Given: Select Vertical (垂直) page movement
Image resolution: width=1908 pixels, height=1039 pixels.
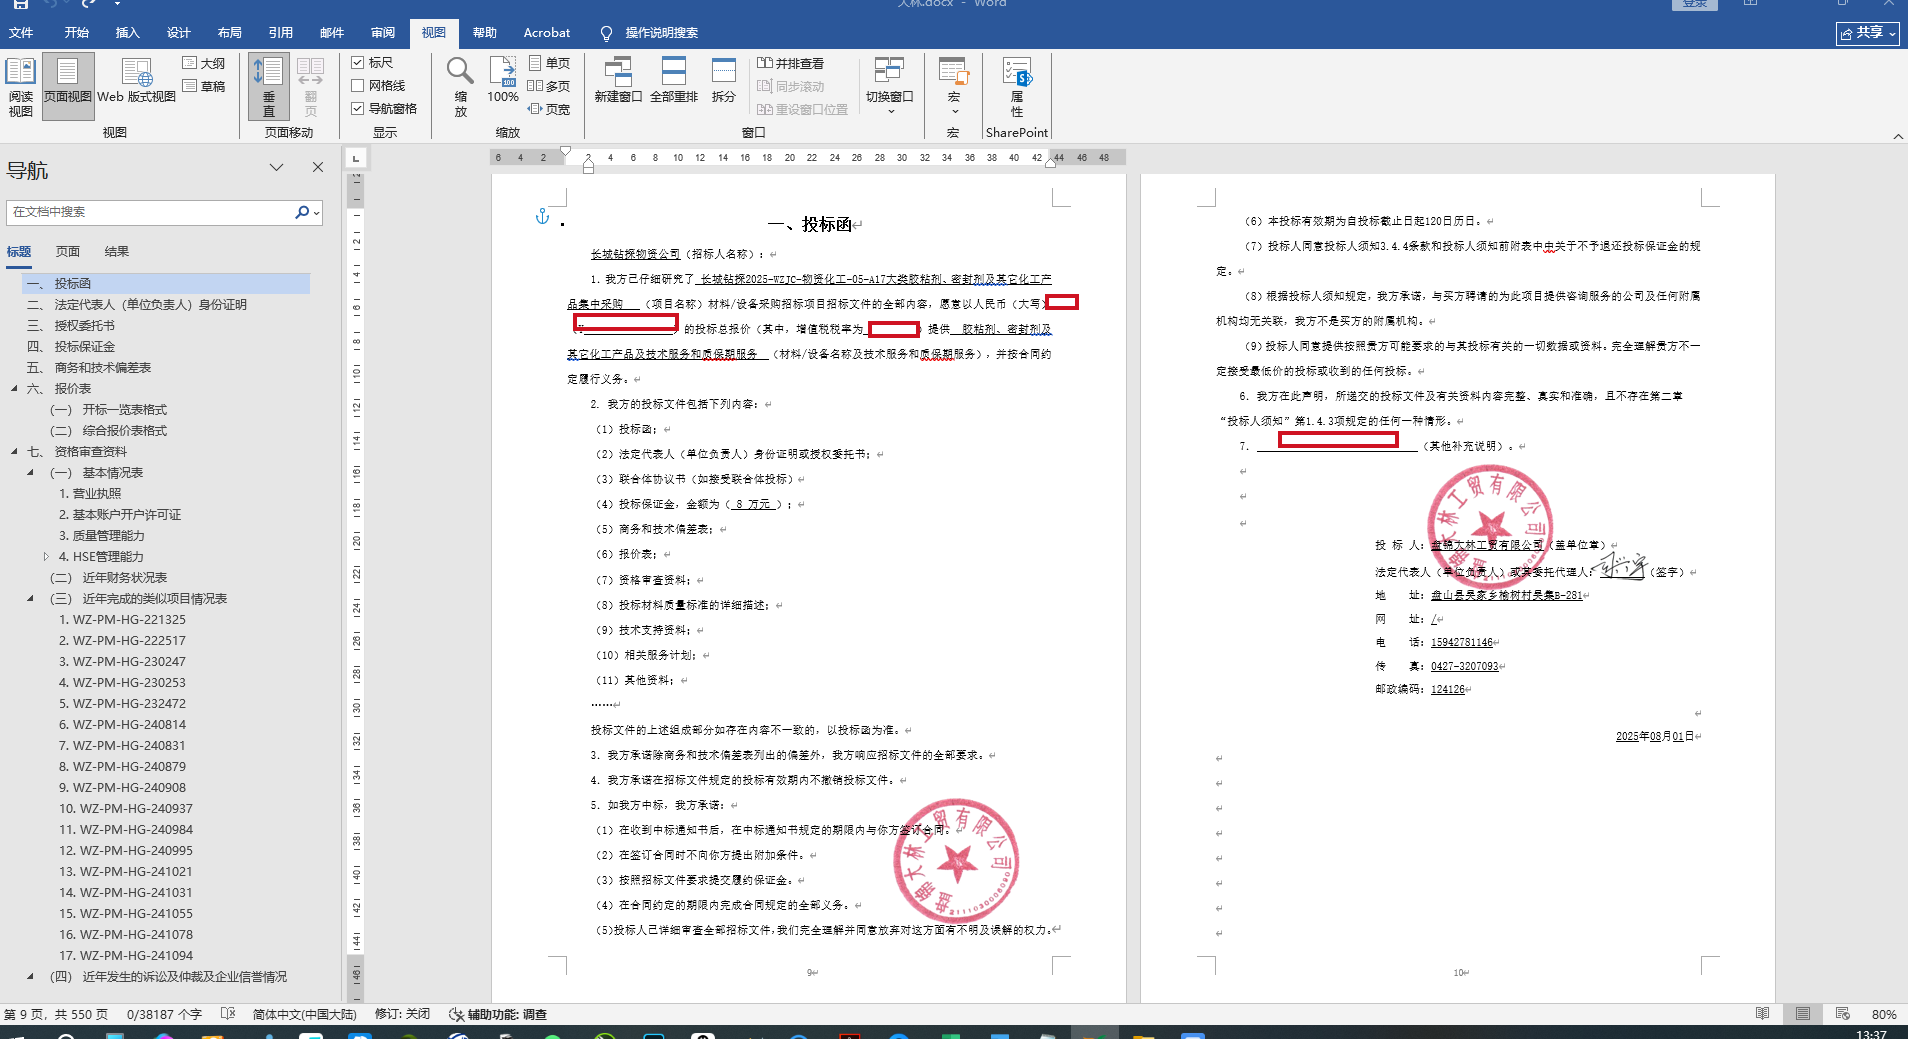Looking at the screenshot, I should click(268, 87).
